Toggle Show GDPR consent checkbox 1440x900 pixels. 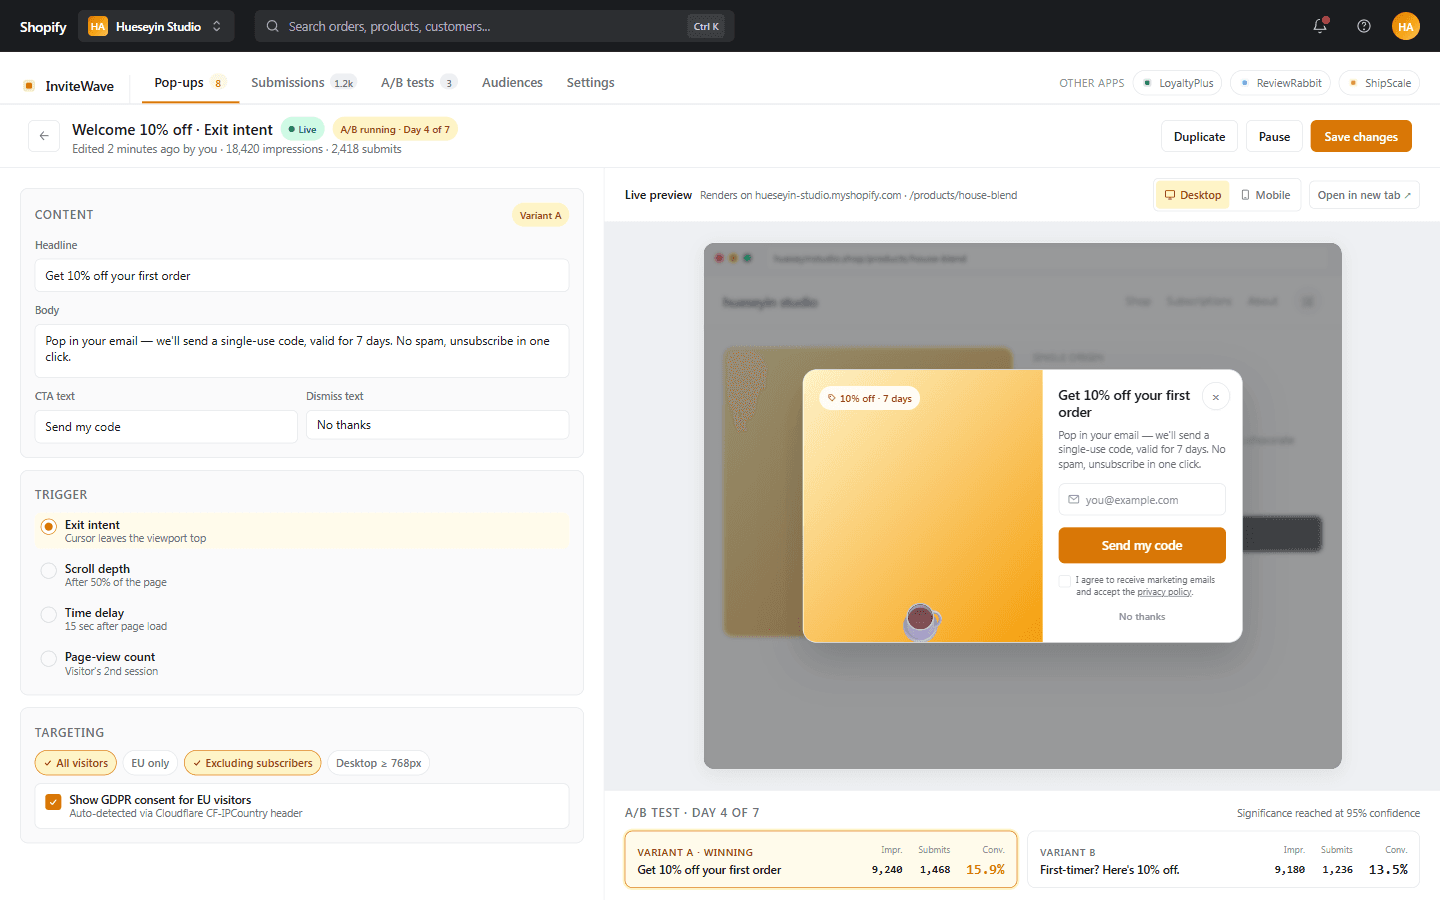(53, 801)
